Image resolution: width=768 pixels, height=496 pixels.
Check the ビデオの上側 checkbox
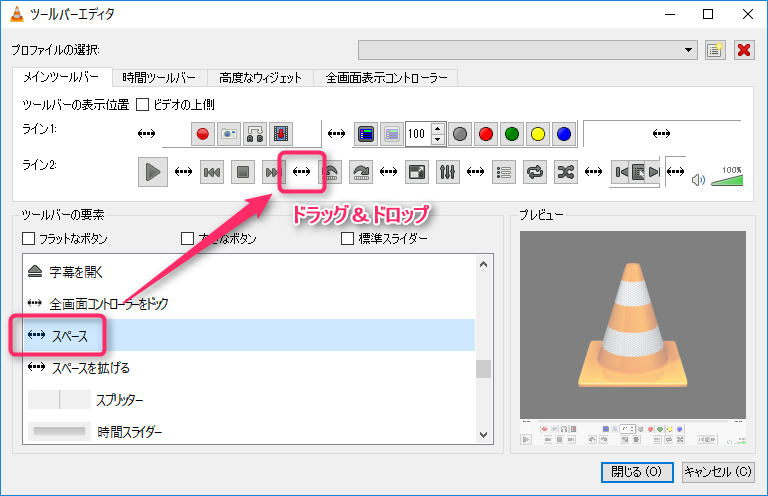pyautogui.click(x=142, y=104)
